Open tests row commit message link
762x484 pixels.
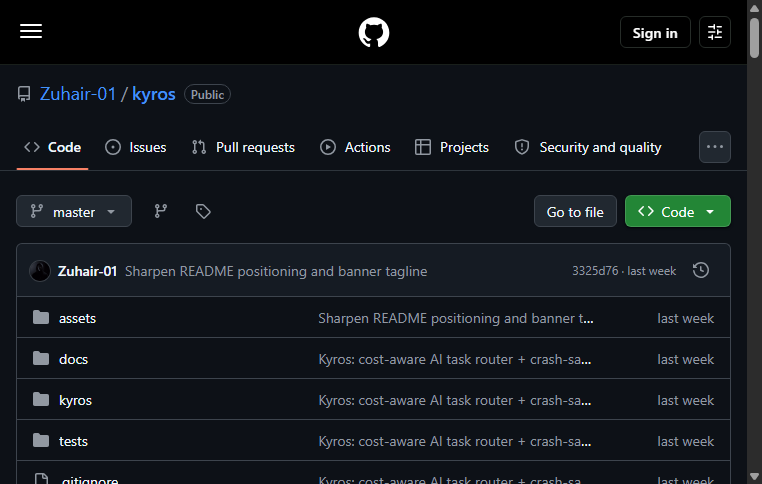(455, 441)
